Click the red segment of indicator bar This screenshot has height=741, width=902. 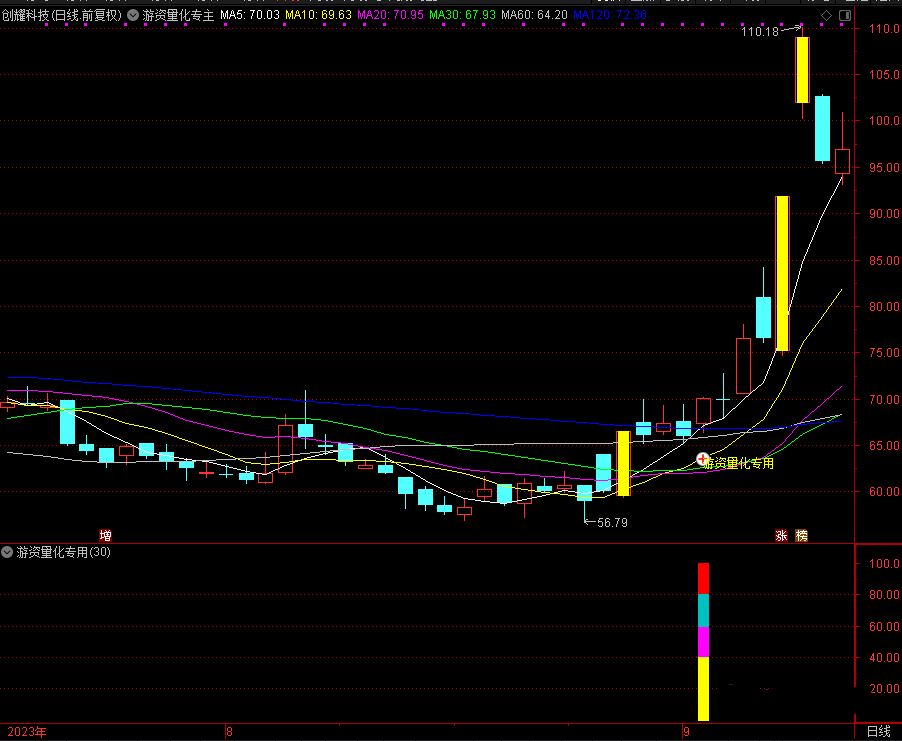point(703,578)
